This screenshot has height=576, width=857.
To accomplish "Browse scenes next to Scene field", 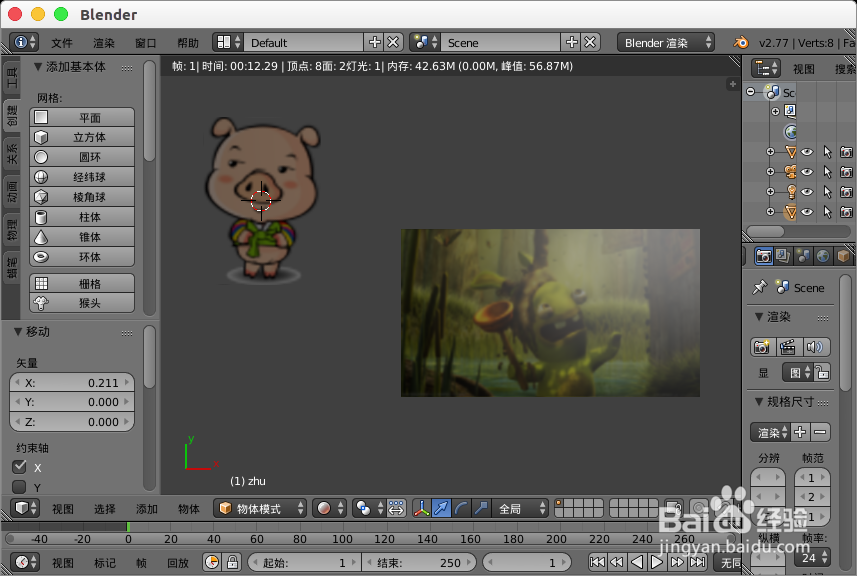I will (x=425, y=42).
